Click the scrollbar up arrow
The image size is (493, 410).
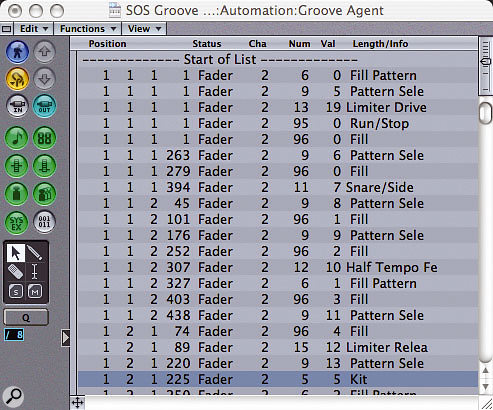pos(485,371)
